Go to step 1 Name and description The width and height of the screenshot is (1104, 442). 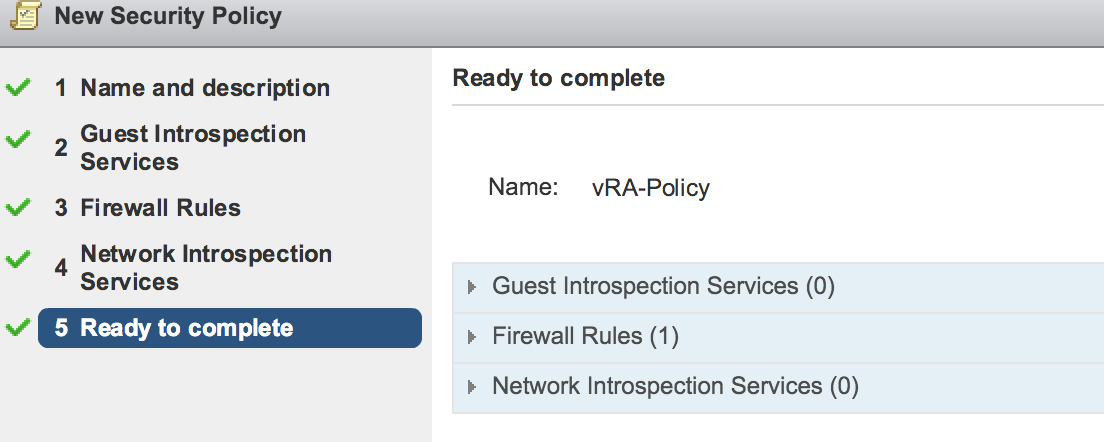[204, 88]
